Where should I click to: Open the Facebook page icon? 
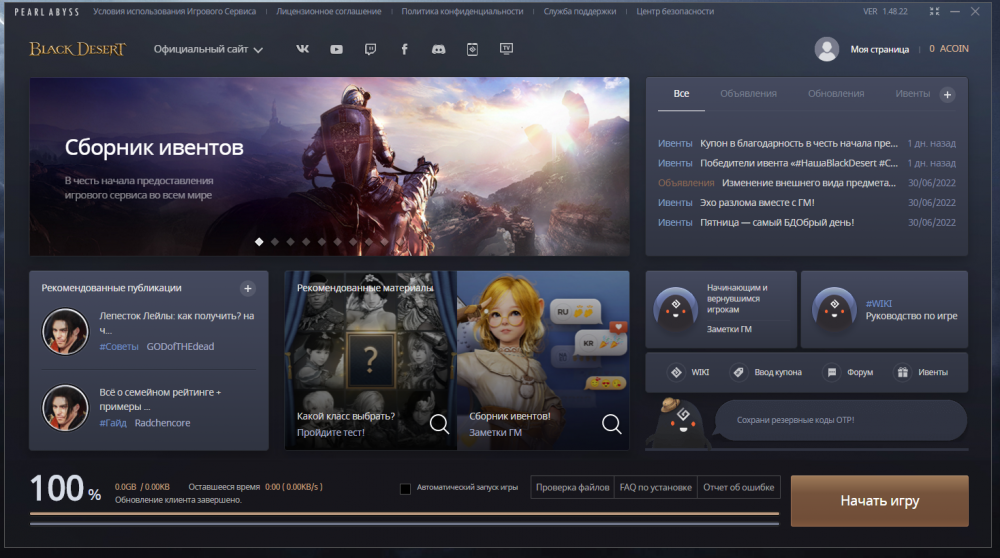pyautogui.click(x=404, y=49)
